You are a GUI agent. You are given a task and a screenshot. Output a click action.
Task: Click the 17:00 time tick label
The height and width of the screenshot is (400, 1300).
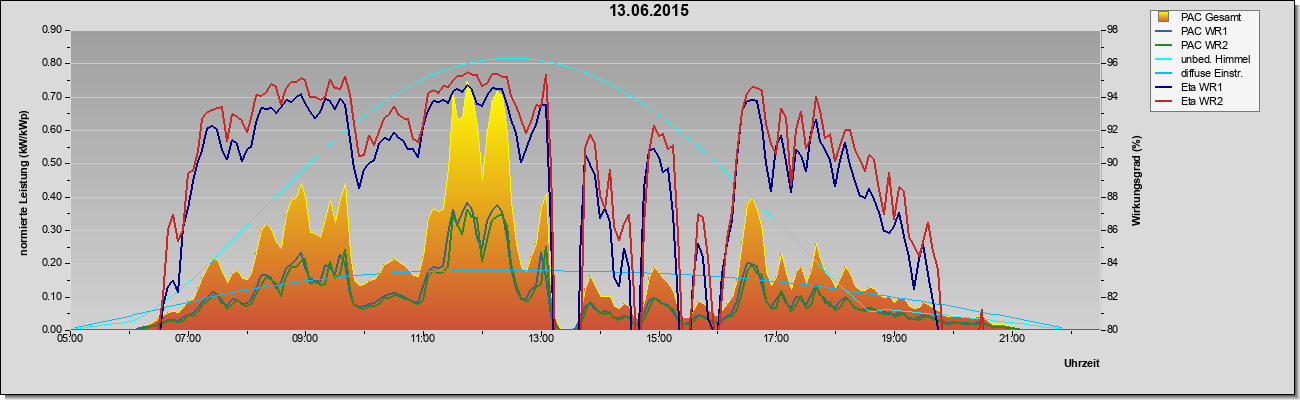[776, 339]
